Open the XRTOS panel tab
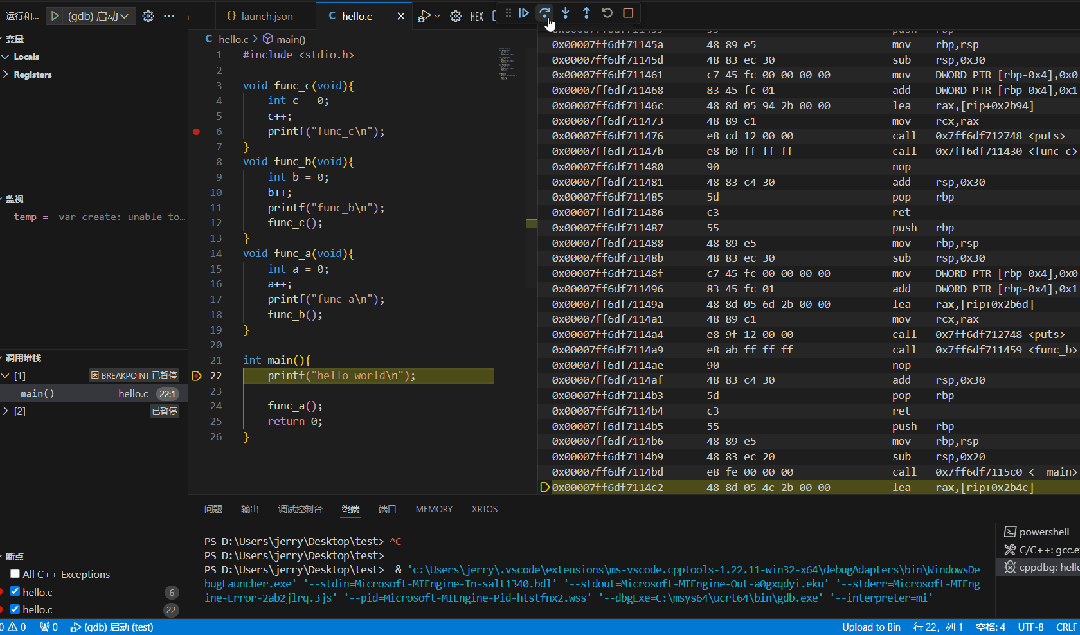The width and height of the screenshot is (1080, 635). click(x=485, y=509)
